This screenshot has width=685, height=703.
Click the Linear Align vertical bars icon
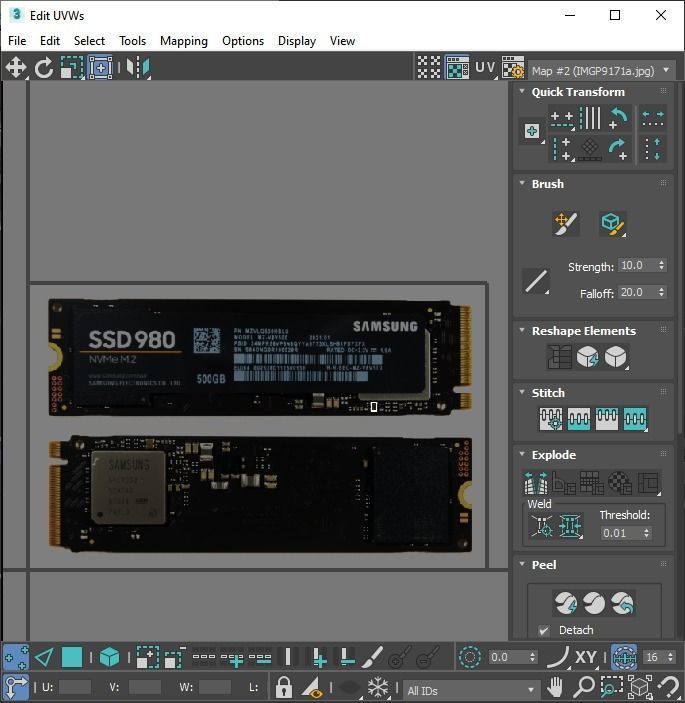point(590,118)
